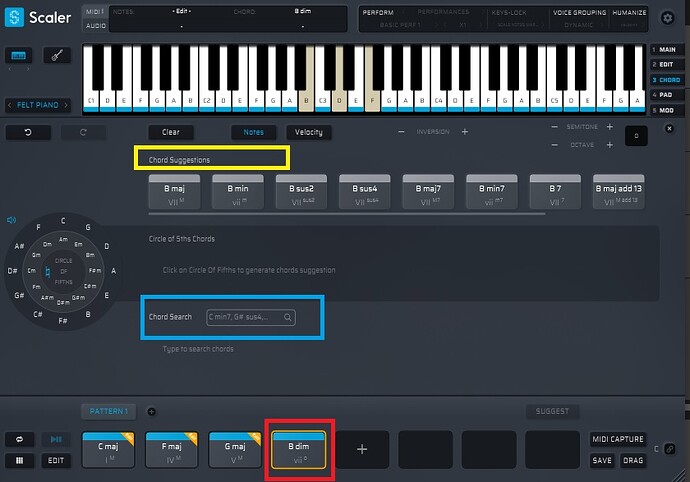The height and width of the screenshot is (482, 690).
Task: Choose the B maj add 13 suggestion
Action: [619, 192]
